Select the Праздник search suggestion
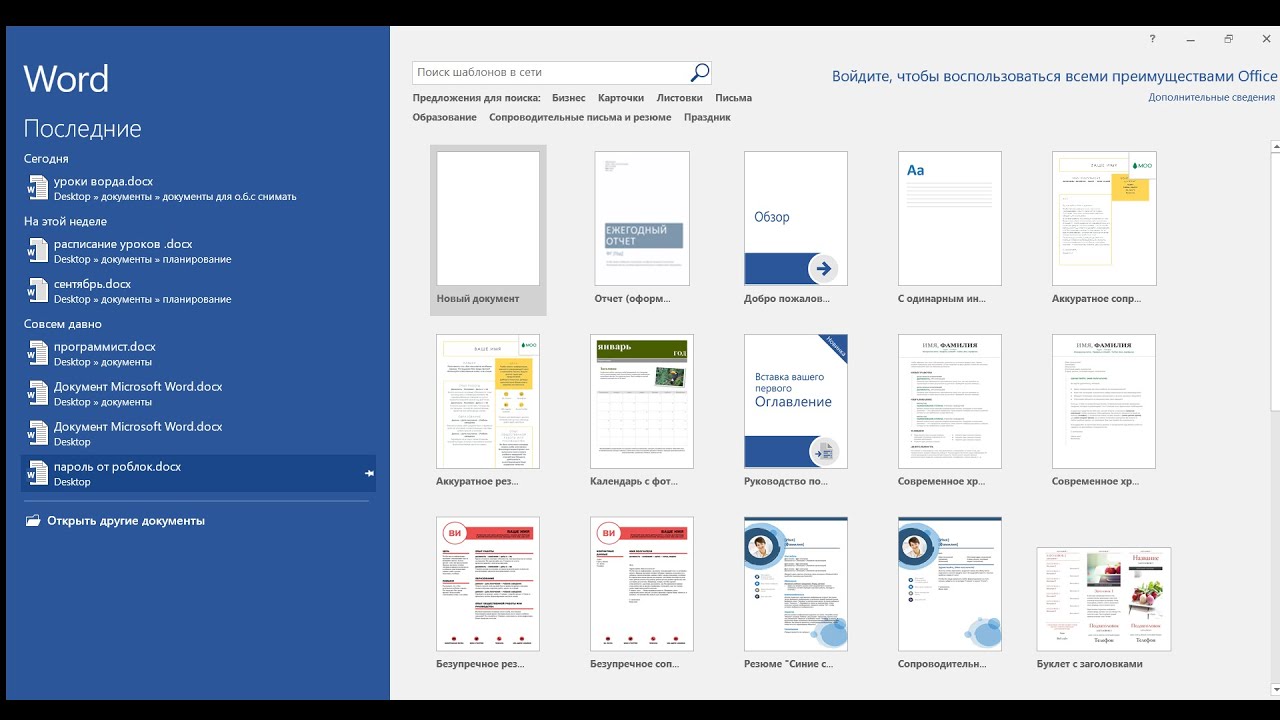1280x720 pixels. 707,117
